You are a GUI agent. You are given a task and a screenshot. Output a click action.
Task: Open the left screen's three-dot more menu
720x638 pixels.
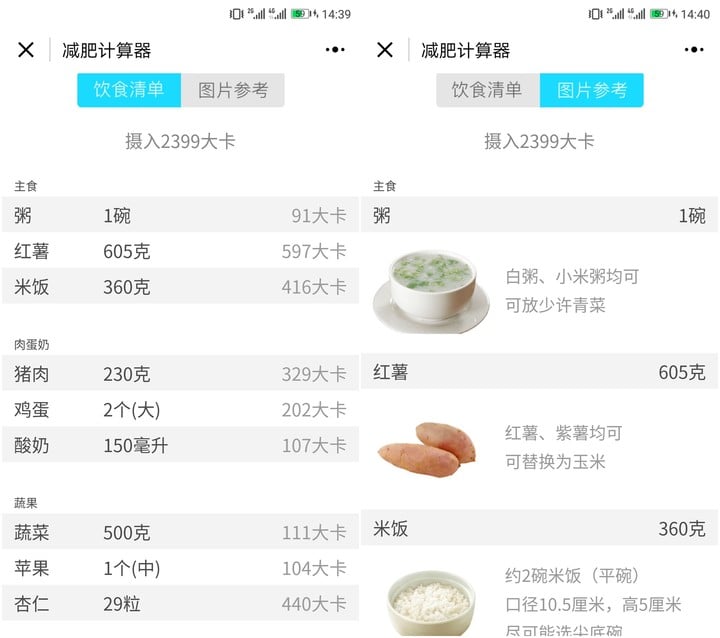(x=335, y=50)
